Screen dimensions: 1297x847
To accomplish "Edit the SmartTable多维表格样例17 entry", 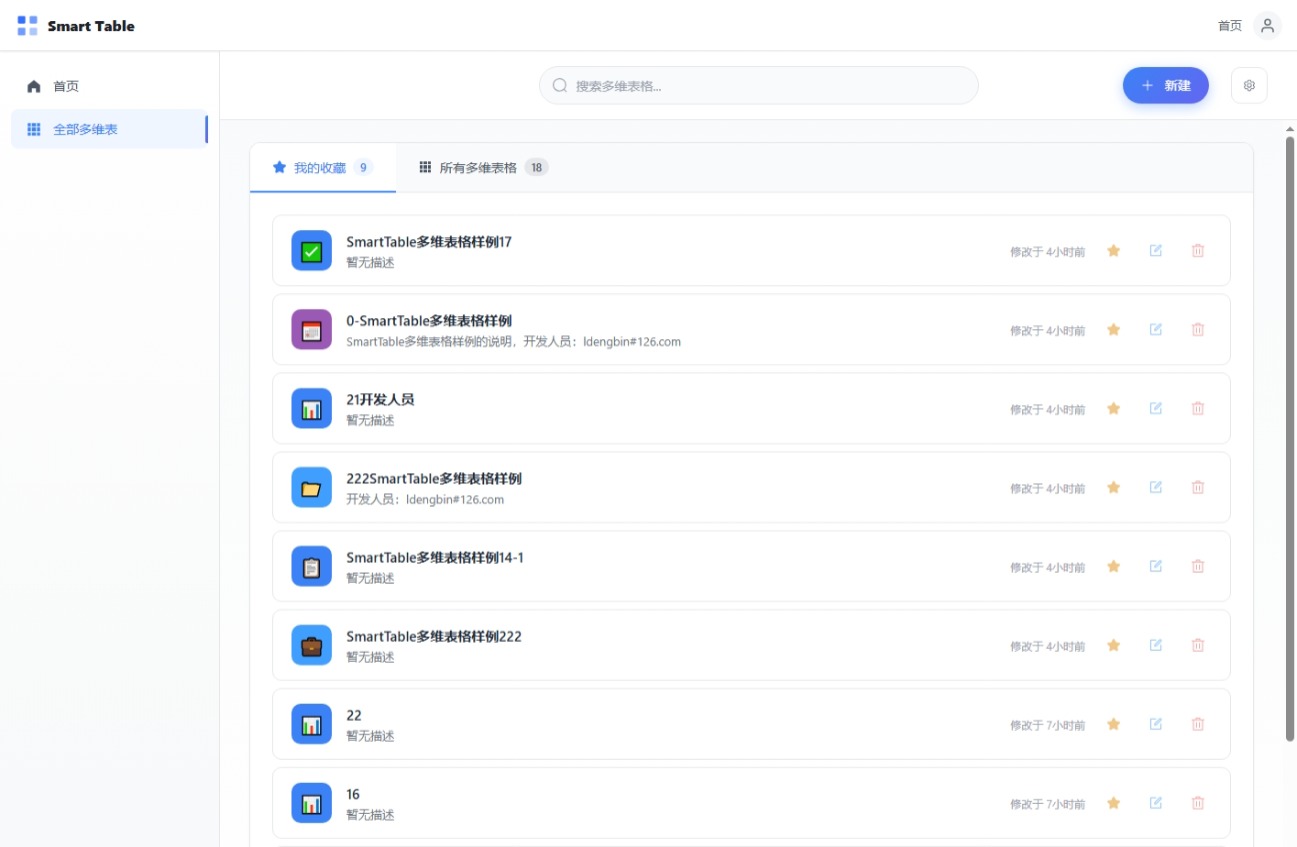I will coord(1155,251).
